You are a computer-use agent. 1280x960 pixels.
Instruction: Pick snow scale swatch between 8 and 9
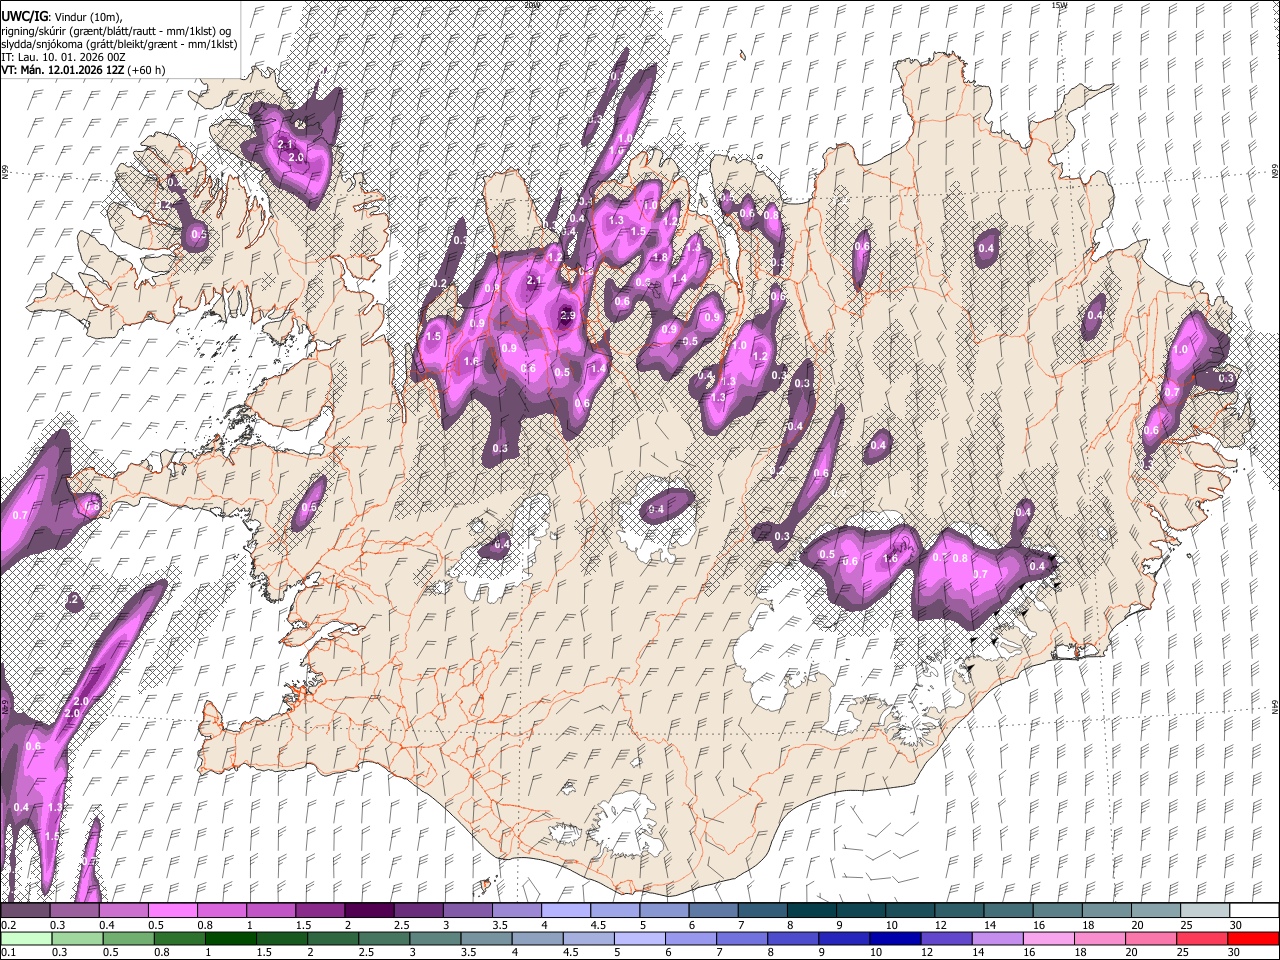tap(812, 910)
